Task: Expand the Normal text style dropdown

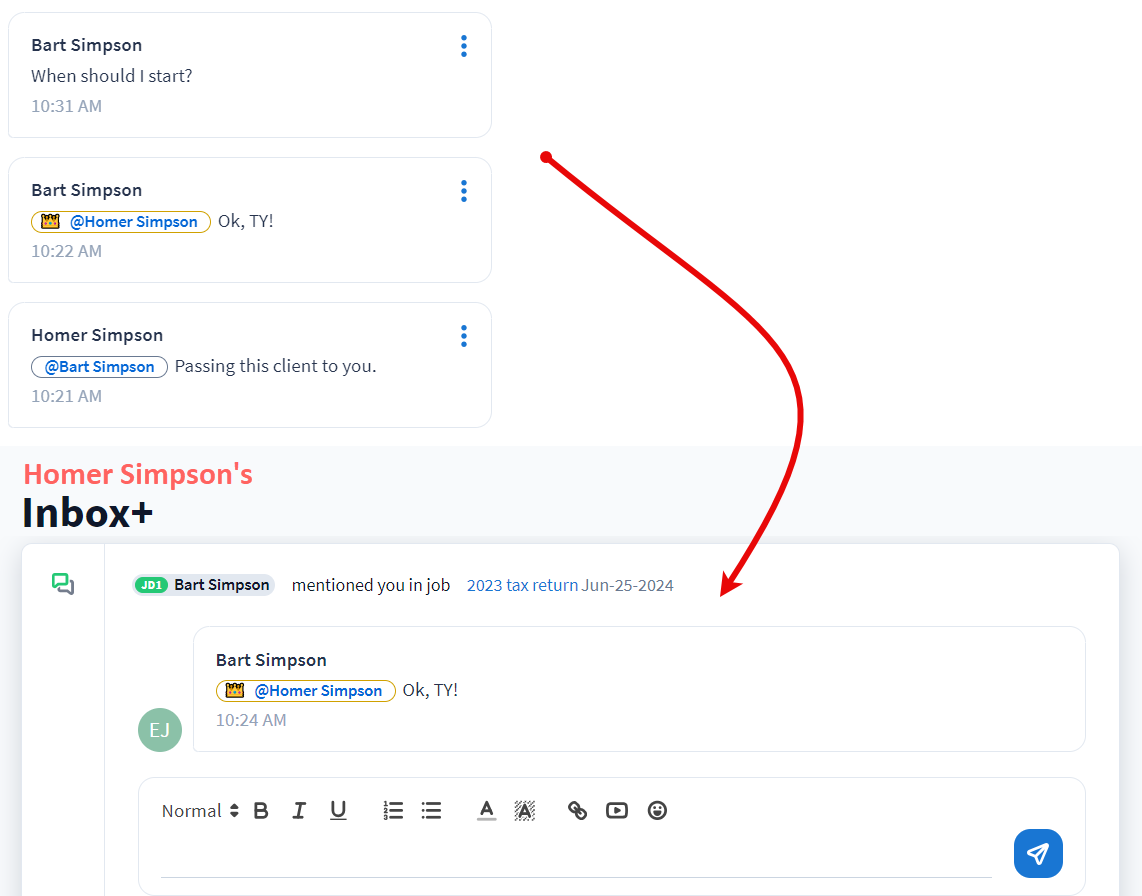Action: 200,811
